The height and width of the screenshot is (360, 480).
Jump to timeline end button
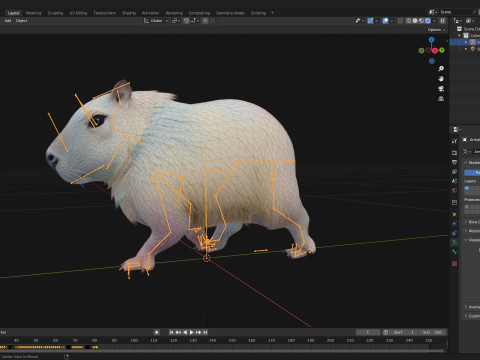tap(205, 332)
